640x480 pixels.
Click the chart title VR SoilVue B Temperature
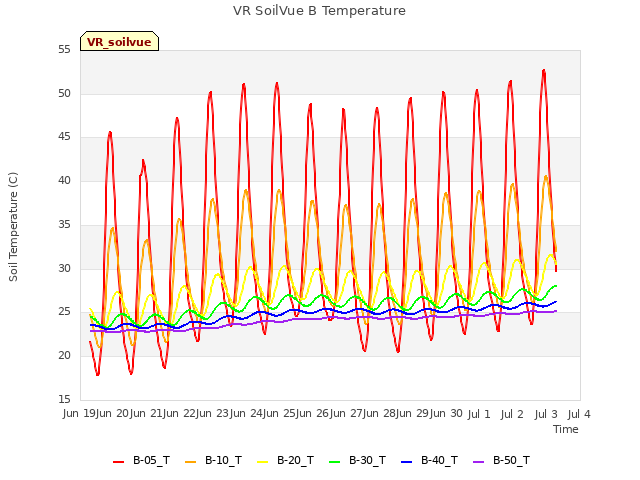pos(319,11)
